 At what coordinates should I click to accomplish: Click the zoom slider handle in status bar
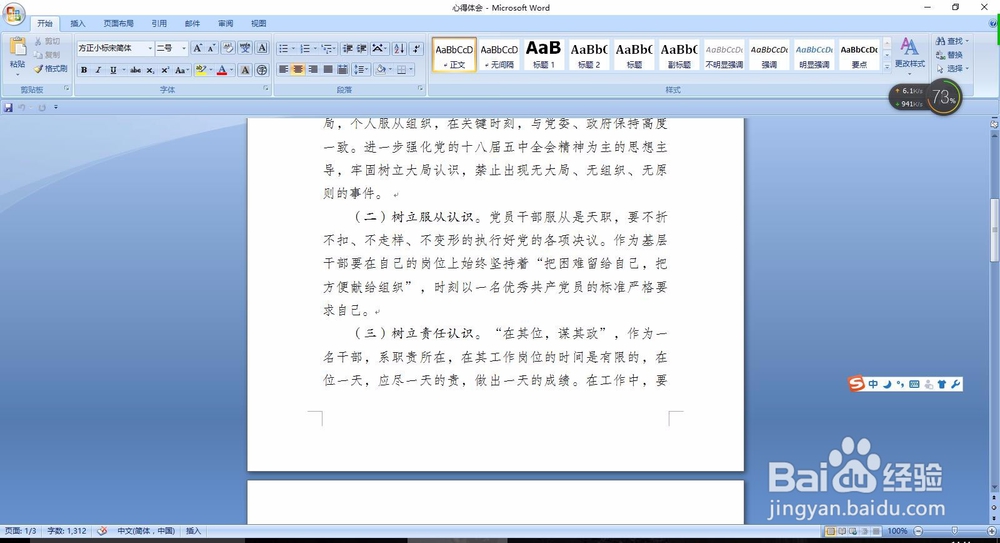pos(955,531)
